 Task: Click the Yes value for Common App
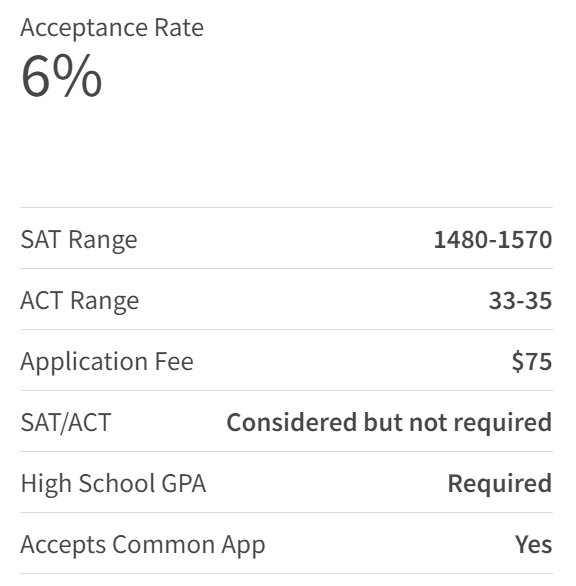click(x=533, y=544)
